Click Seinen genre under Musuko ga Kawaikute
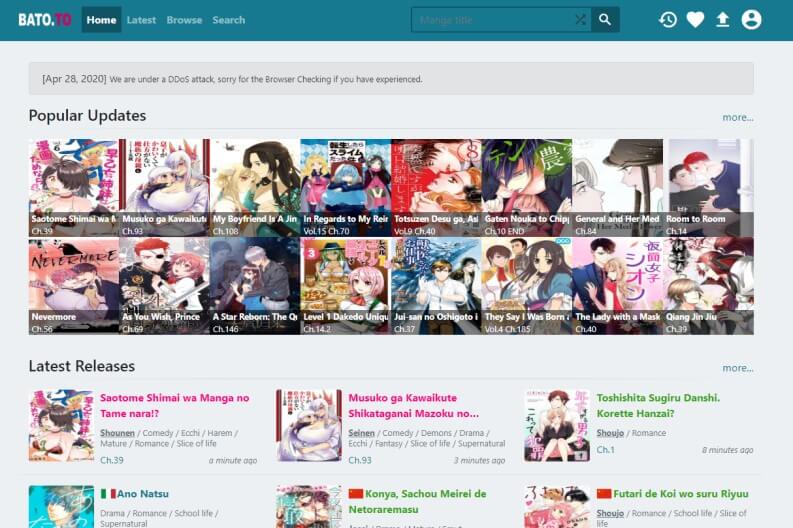This screenshot has height=528, width=793. (x=362, y=433)
